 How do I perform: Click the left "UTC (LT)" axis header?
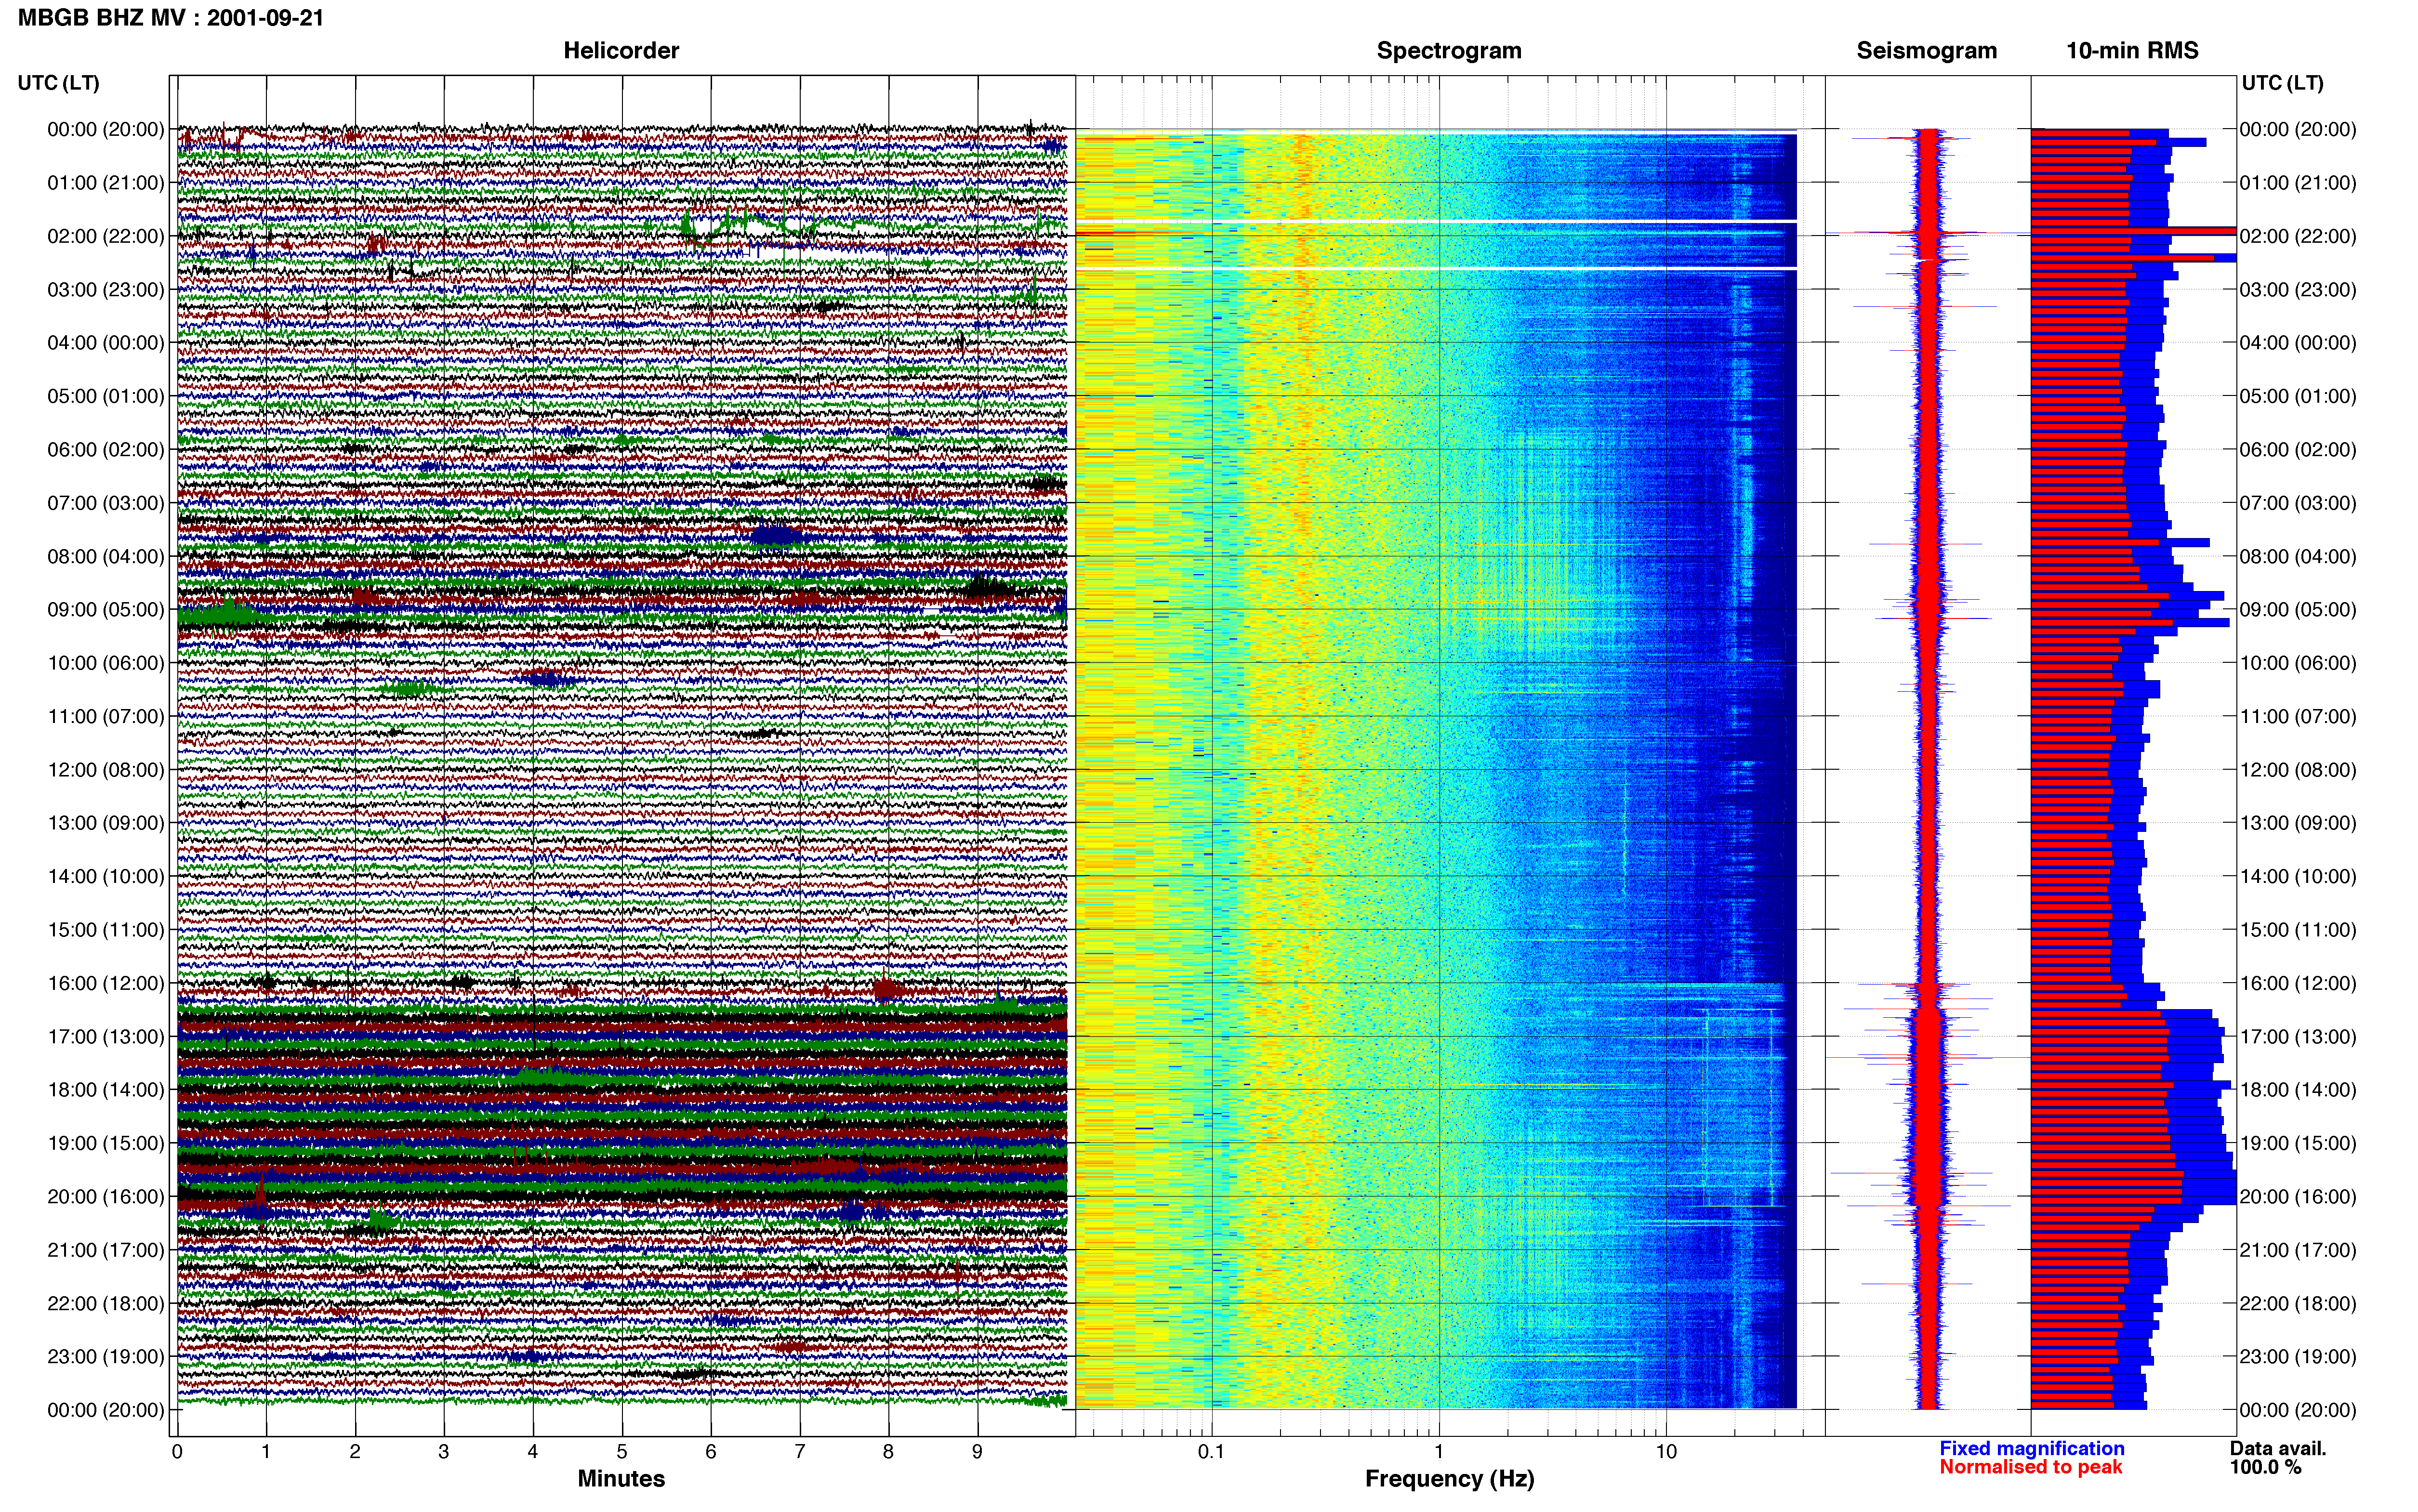(59, 82)
